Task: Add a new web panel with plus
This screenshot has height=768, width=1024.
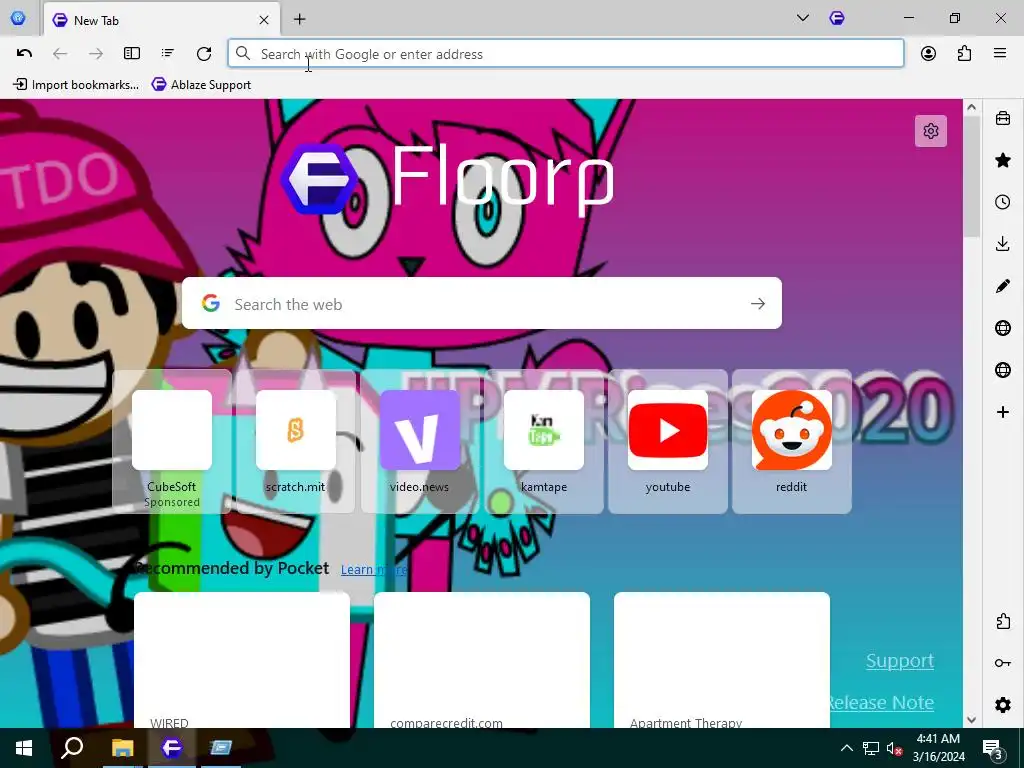Action: [1003, 411]
